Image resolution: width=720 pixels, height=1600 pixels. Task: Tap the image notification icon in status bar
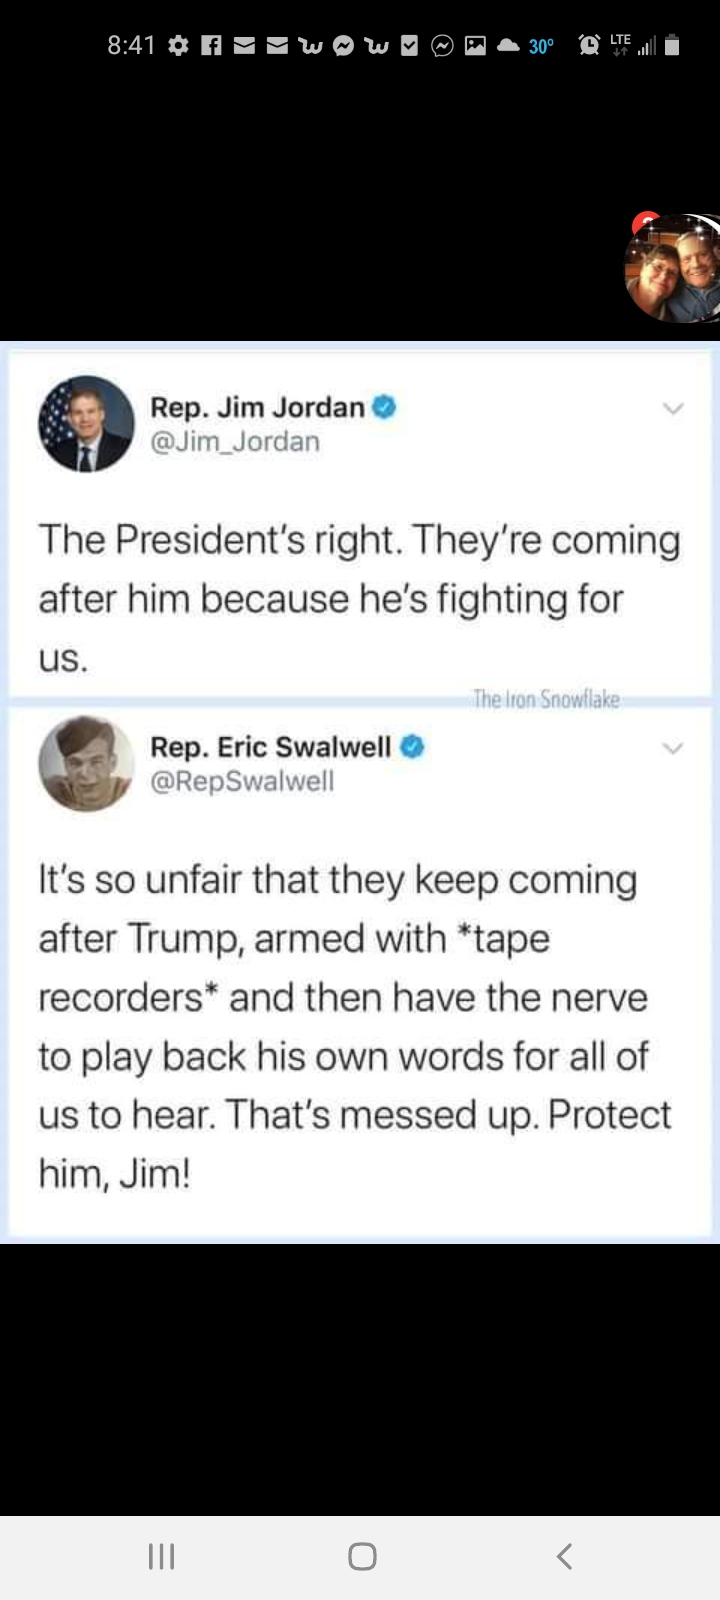pos(475,45)
